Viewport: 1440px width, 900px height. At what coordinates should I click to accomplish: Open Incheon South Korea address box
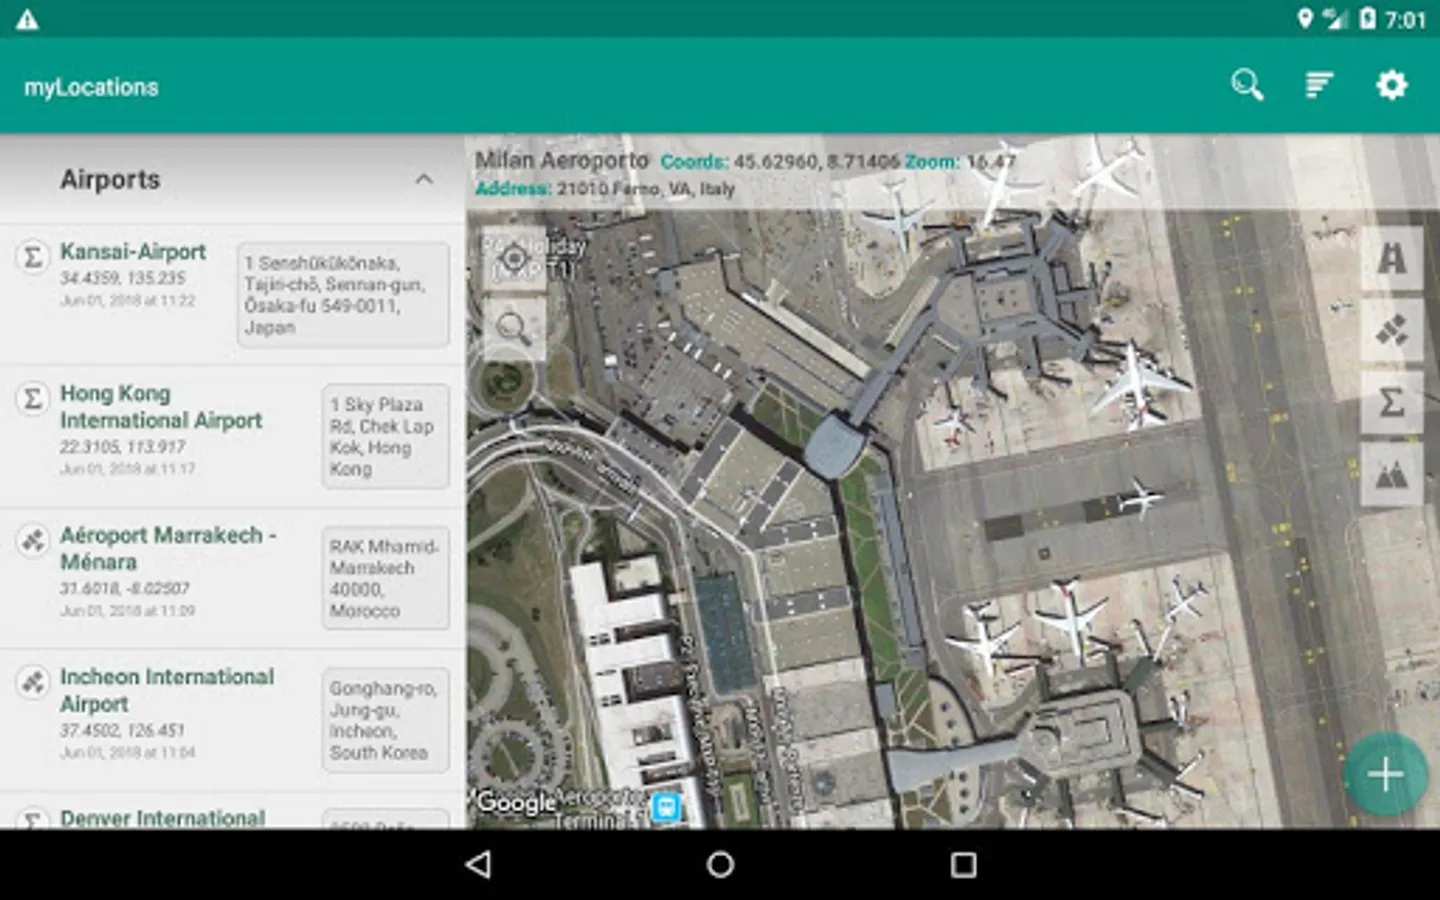[385, 720]
